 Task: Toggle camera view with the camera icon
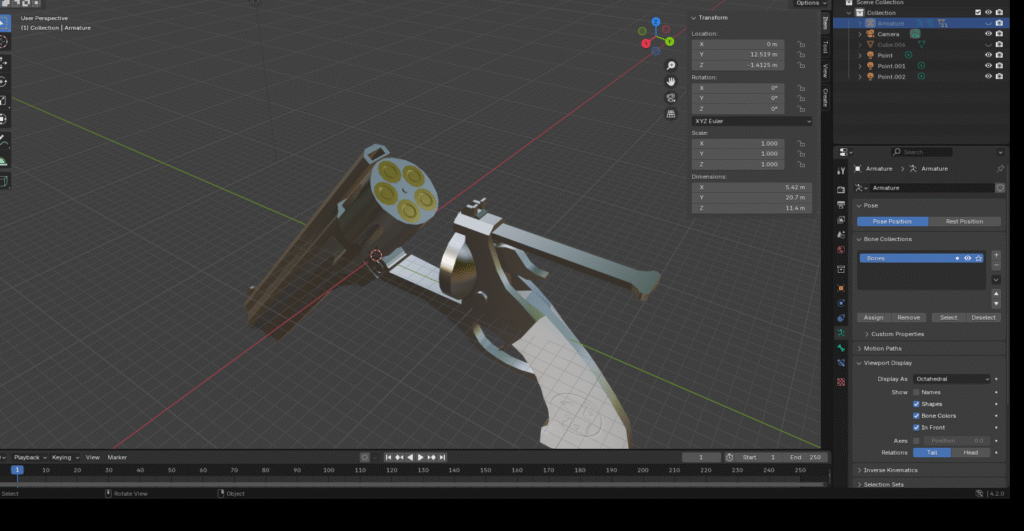pos(670,97)
